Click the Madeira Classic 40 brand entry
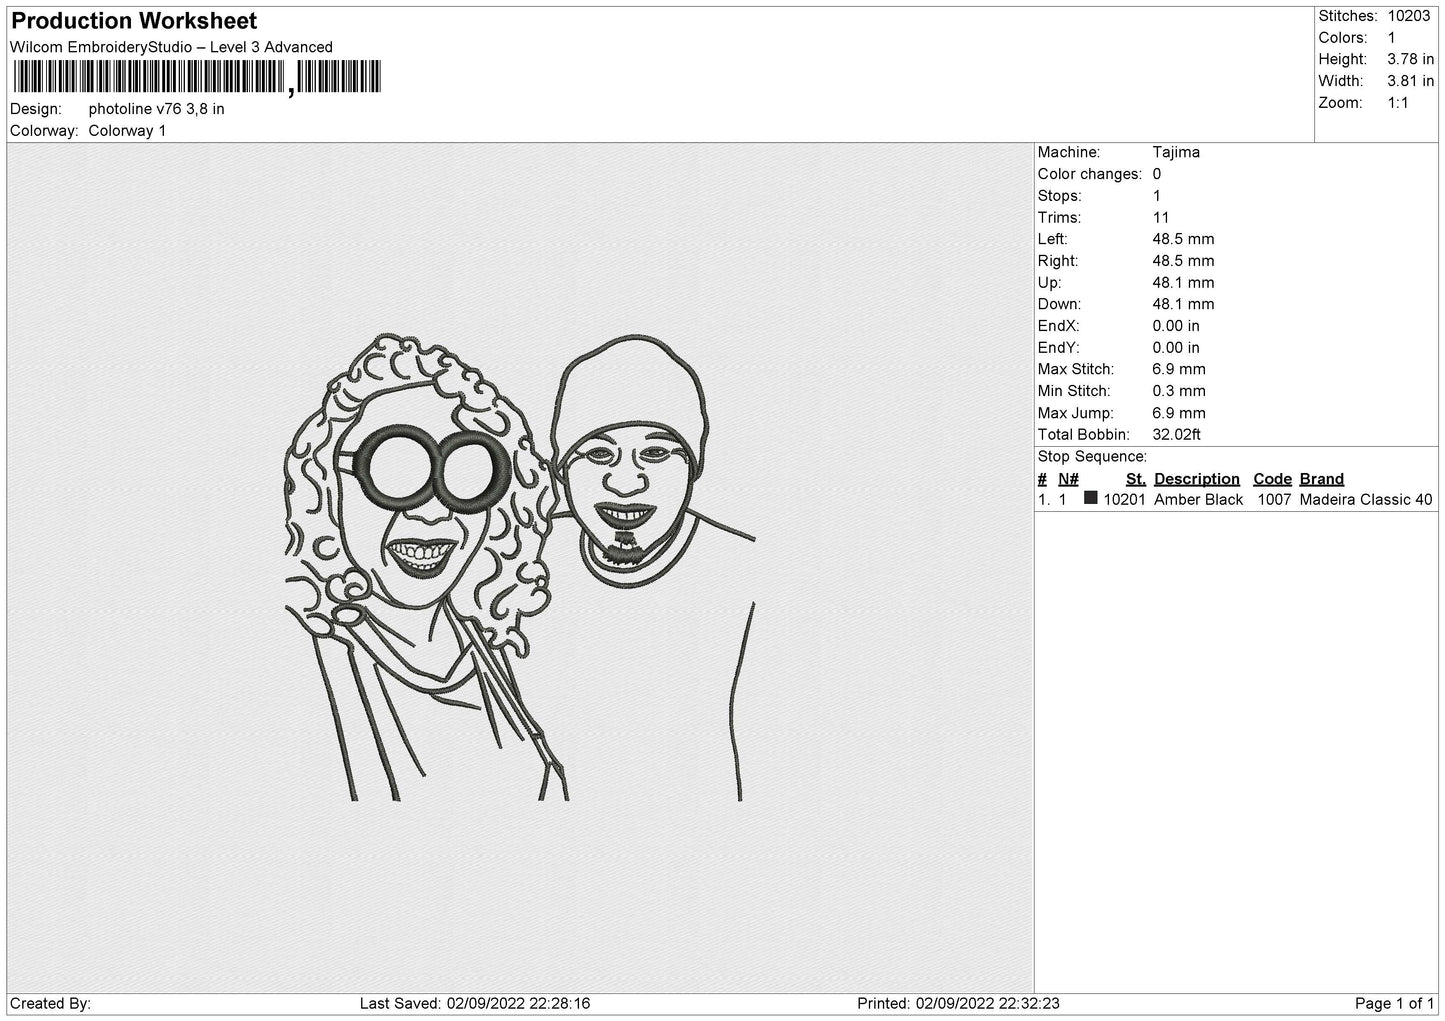Screen dimensions: 1445x1021 (x=1365, y=499)
